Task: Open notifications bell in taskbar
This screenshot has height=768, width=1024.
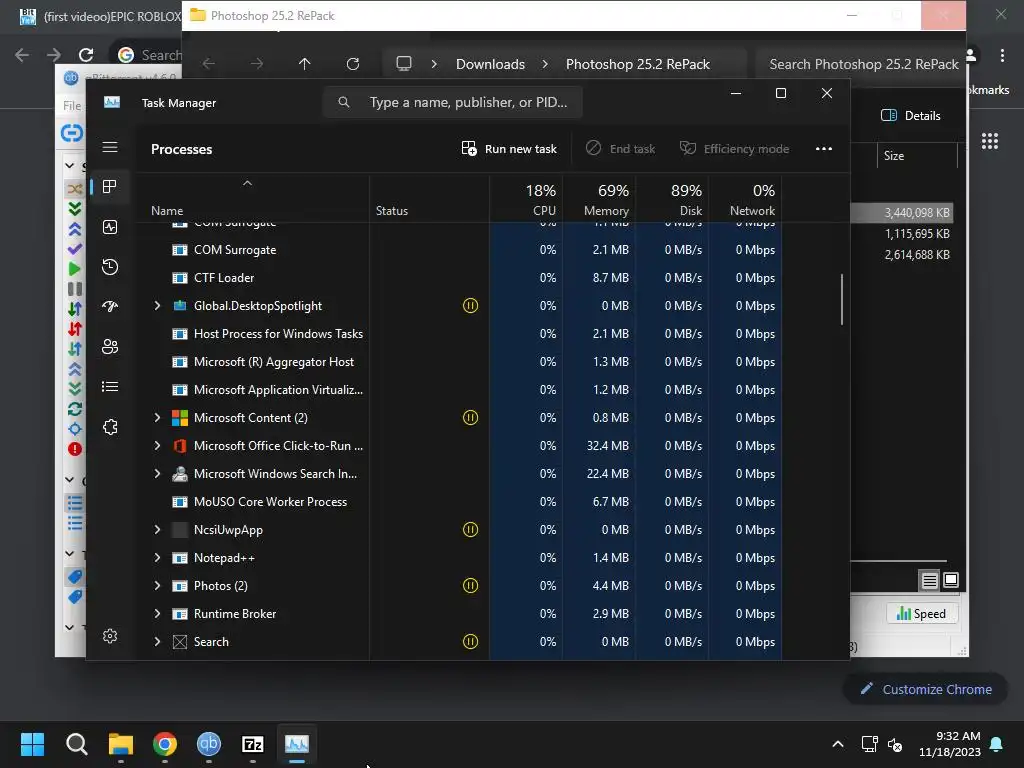Action: click(x=997, y=744)
